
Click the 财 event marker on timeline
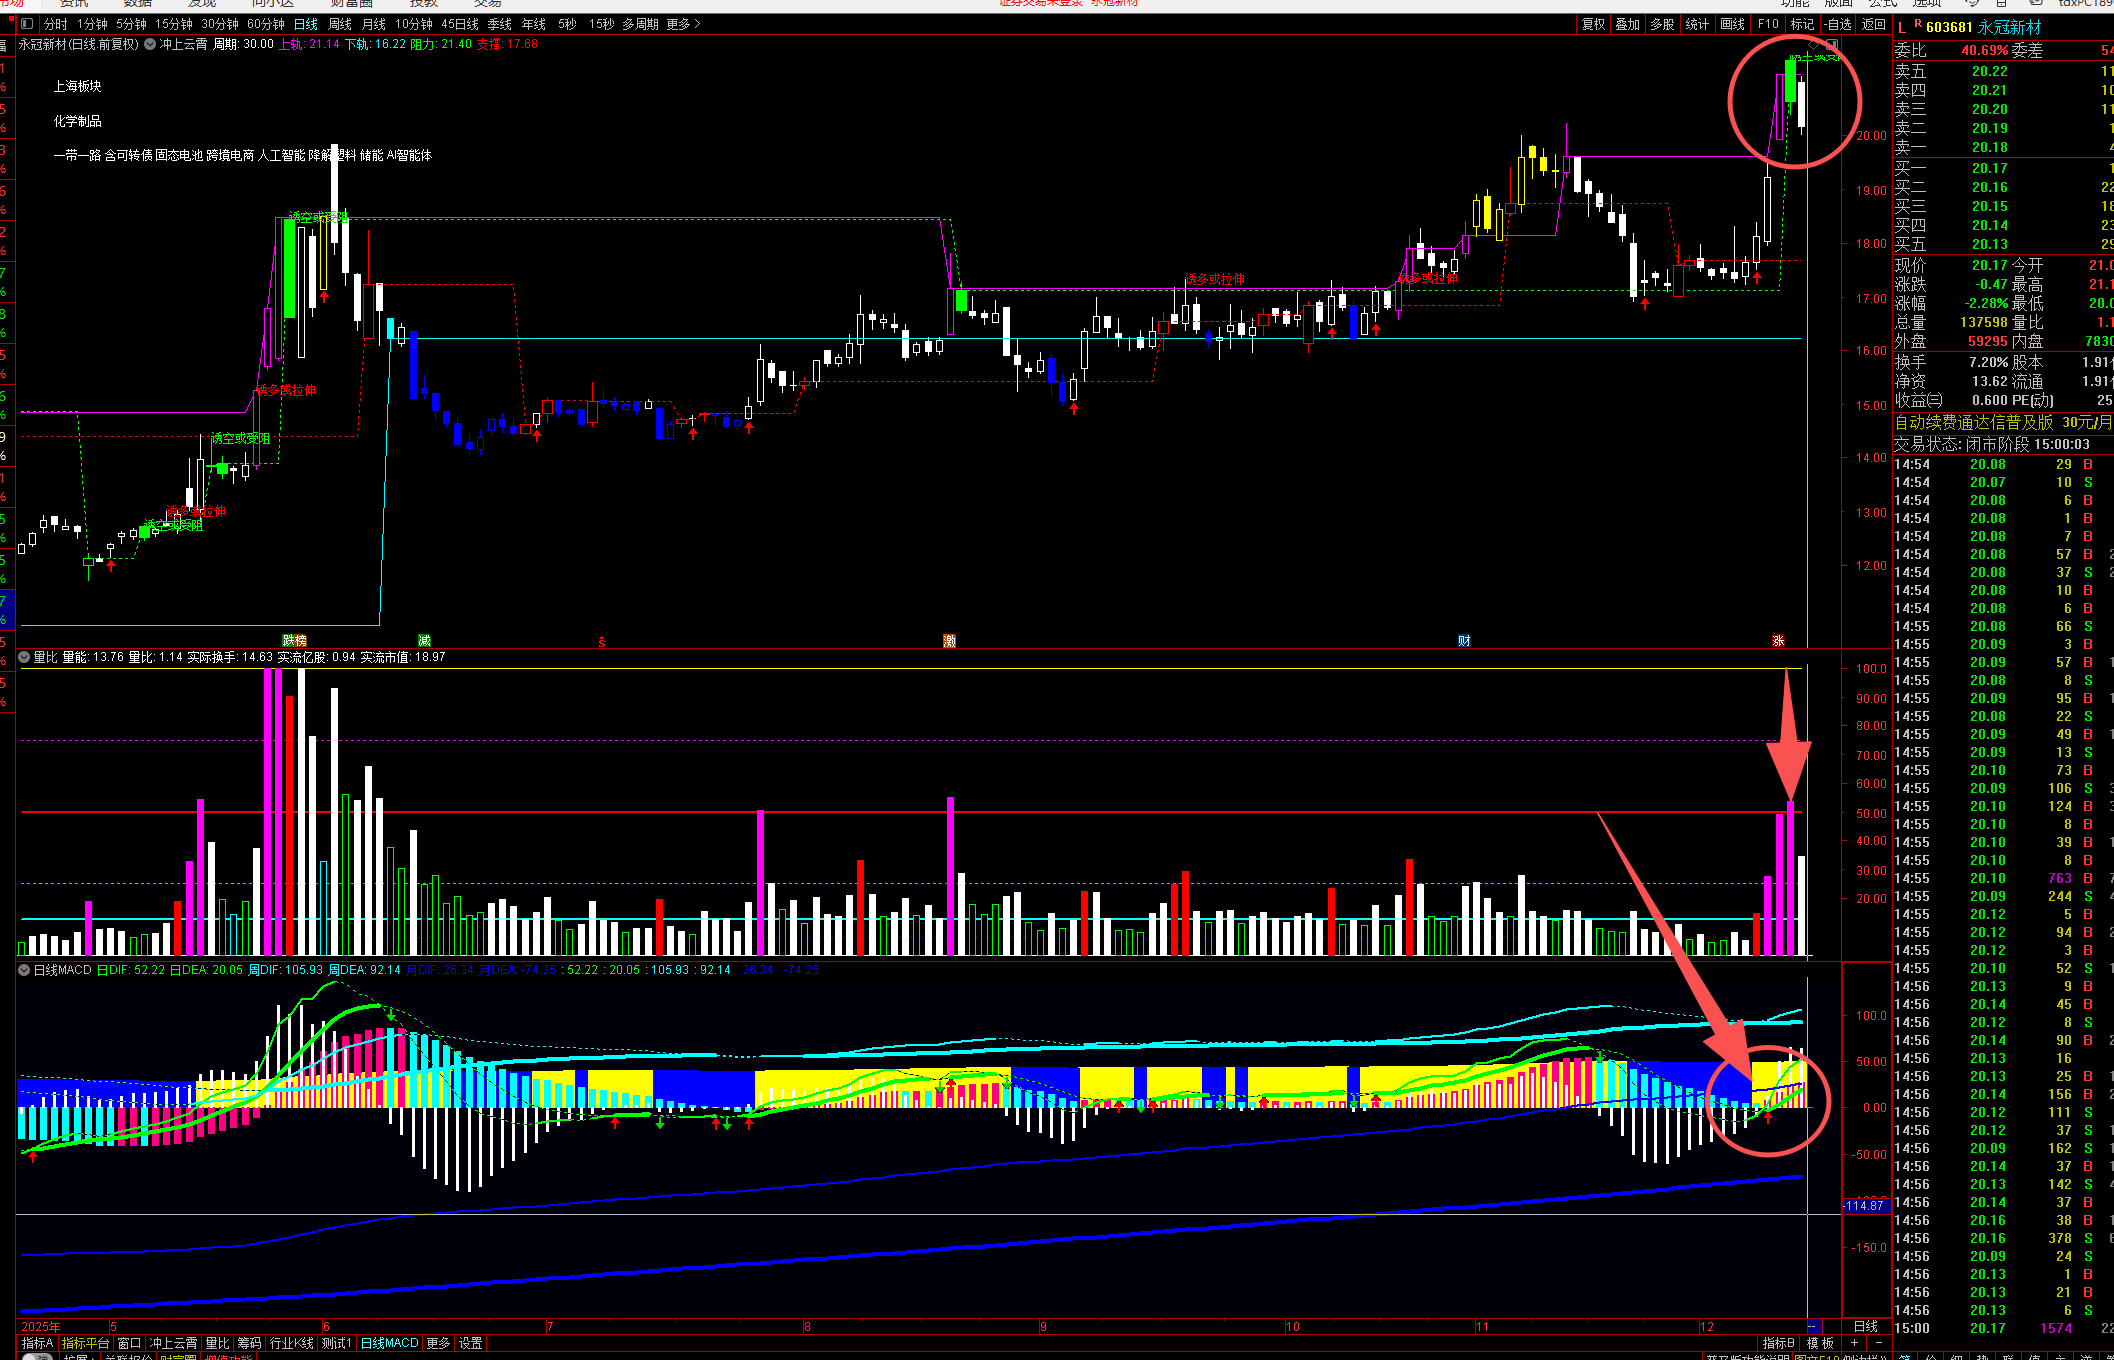[x=1464, y=641]
